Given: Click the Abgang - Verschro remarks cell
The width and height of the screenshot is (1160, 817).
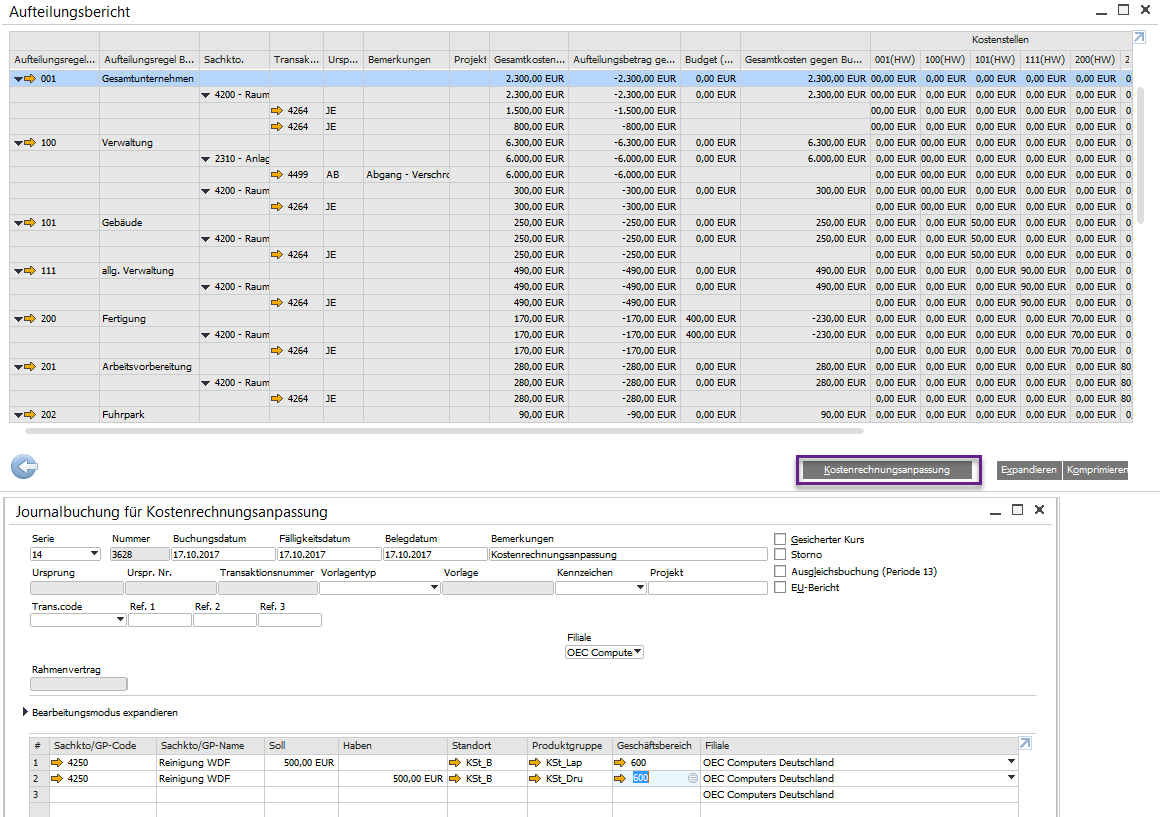Looking at the screenshot, I should (x=406, y=175).
